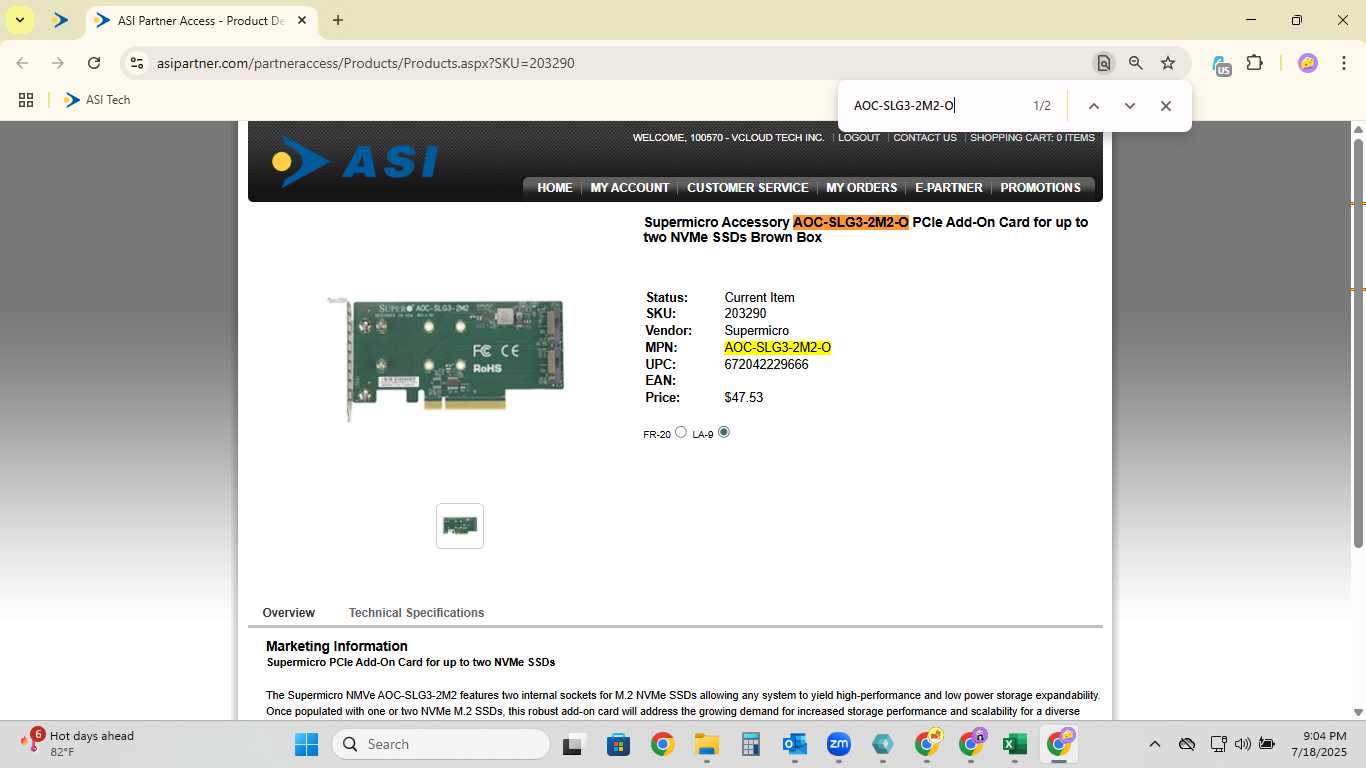
Task: Click the small product thumbnail image
Action: [x=460, y=526]
